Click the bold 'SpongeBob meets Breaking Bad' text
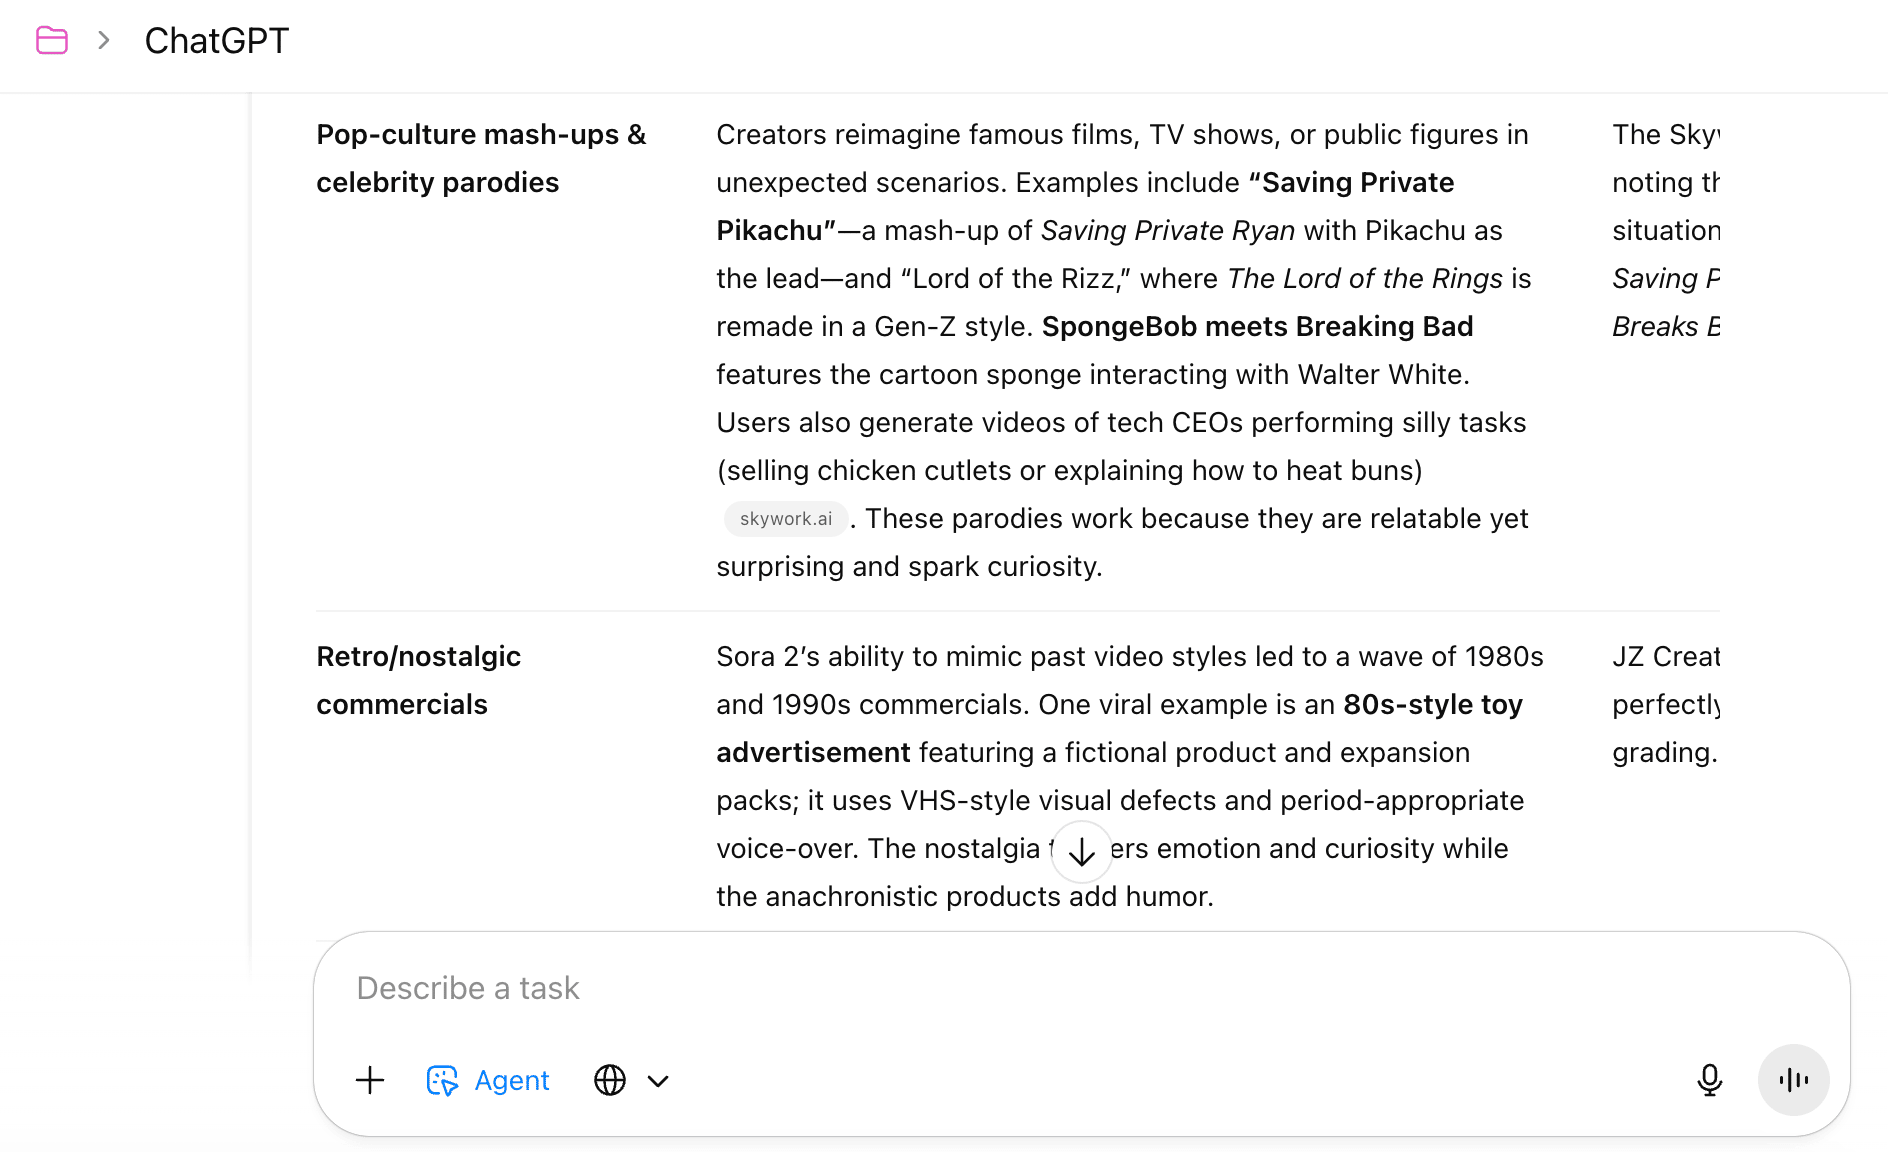 tap(1257, 327)
